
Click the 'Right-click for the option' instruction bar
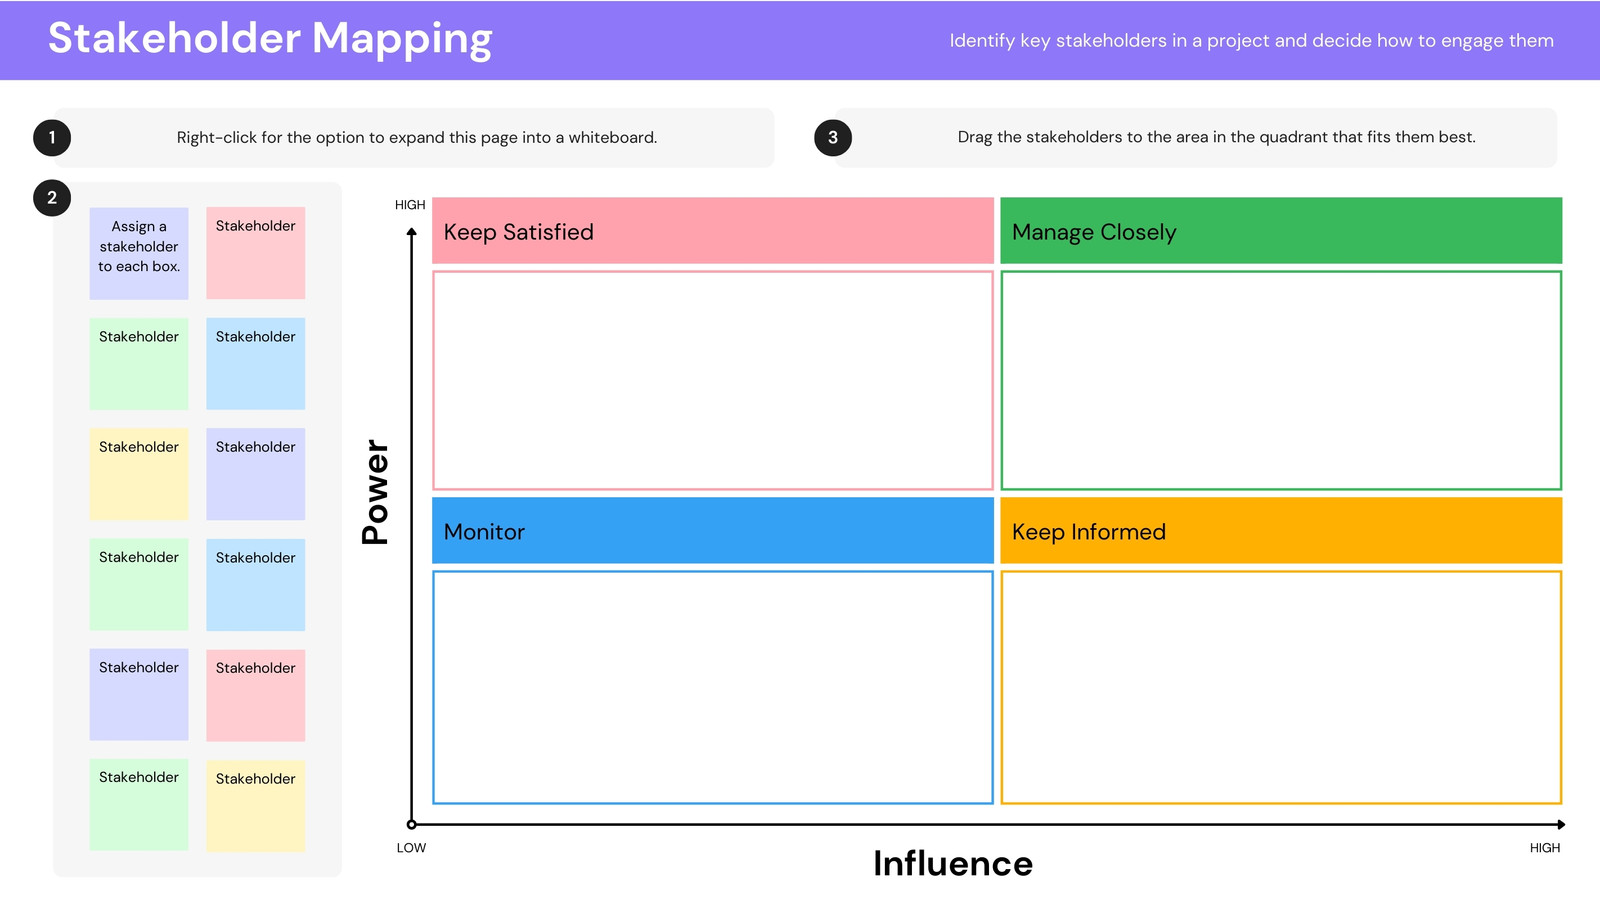pyautogui.click(x=416, y=138)
